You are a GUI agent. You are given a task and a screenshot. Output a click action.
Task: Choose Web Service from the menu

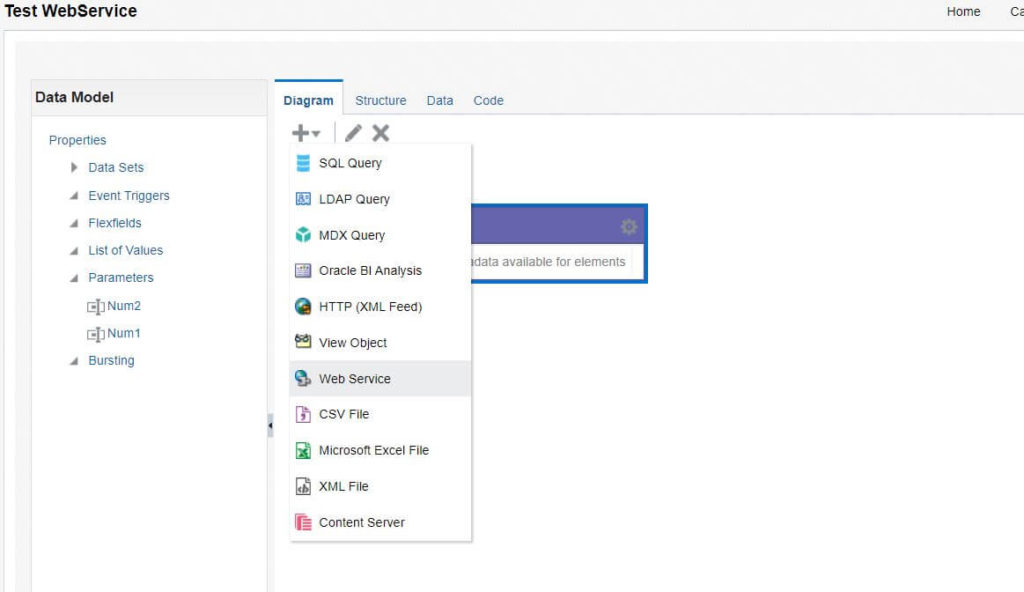click(380, 378)
